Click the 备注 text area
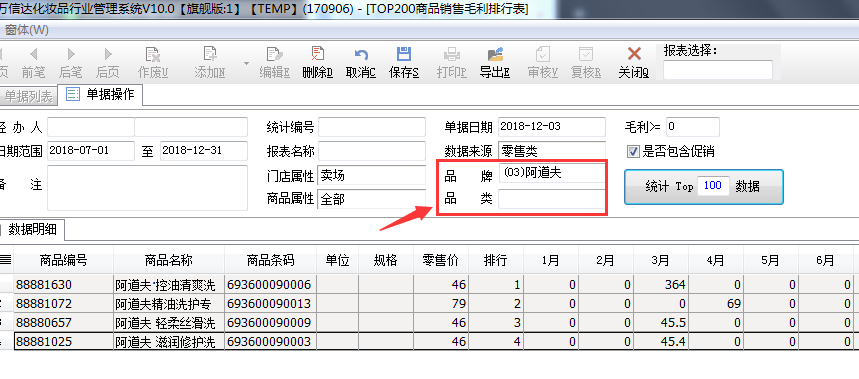This screenshot has height=379, width=859. click(147, 187)
